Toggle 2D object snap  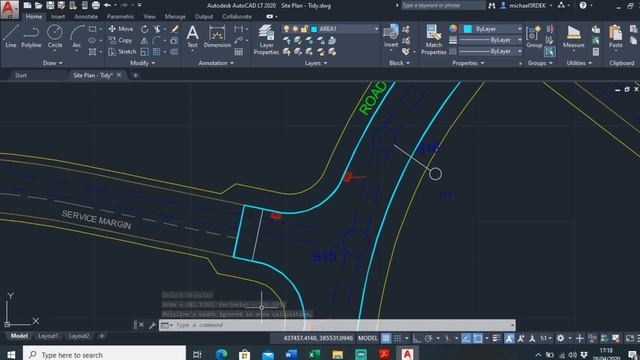[x=478, y=338]
